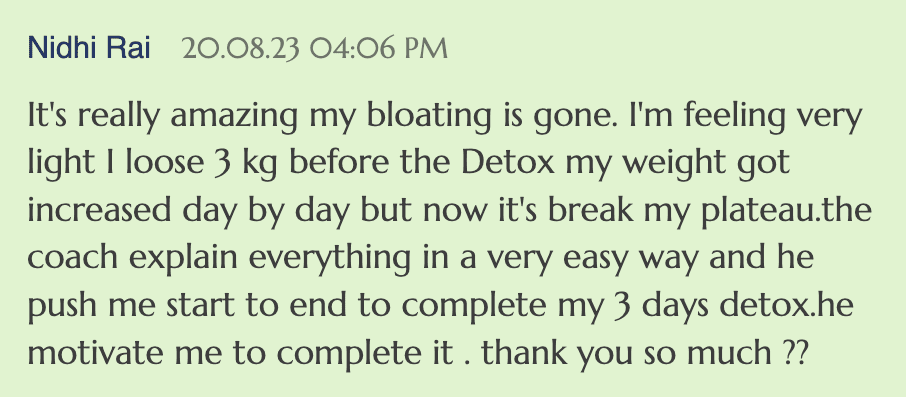This screenshot has width=906, height=397.
Task: Click the line starting "It's really amazing"
Action: (x=445, y=118)
